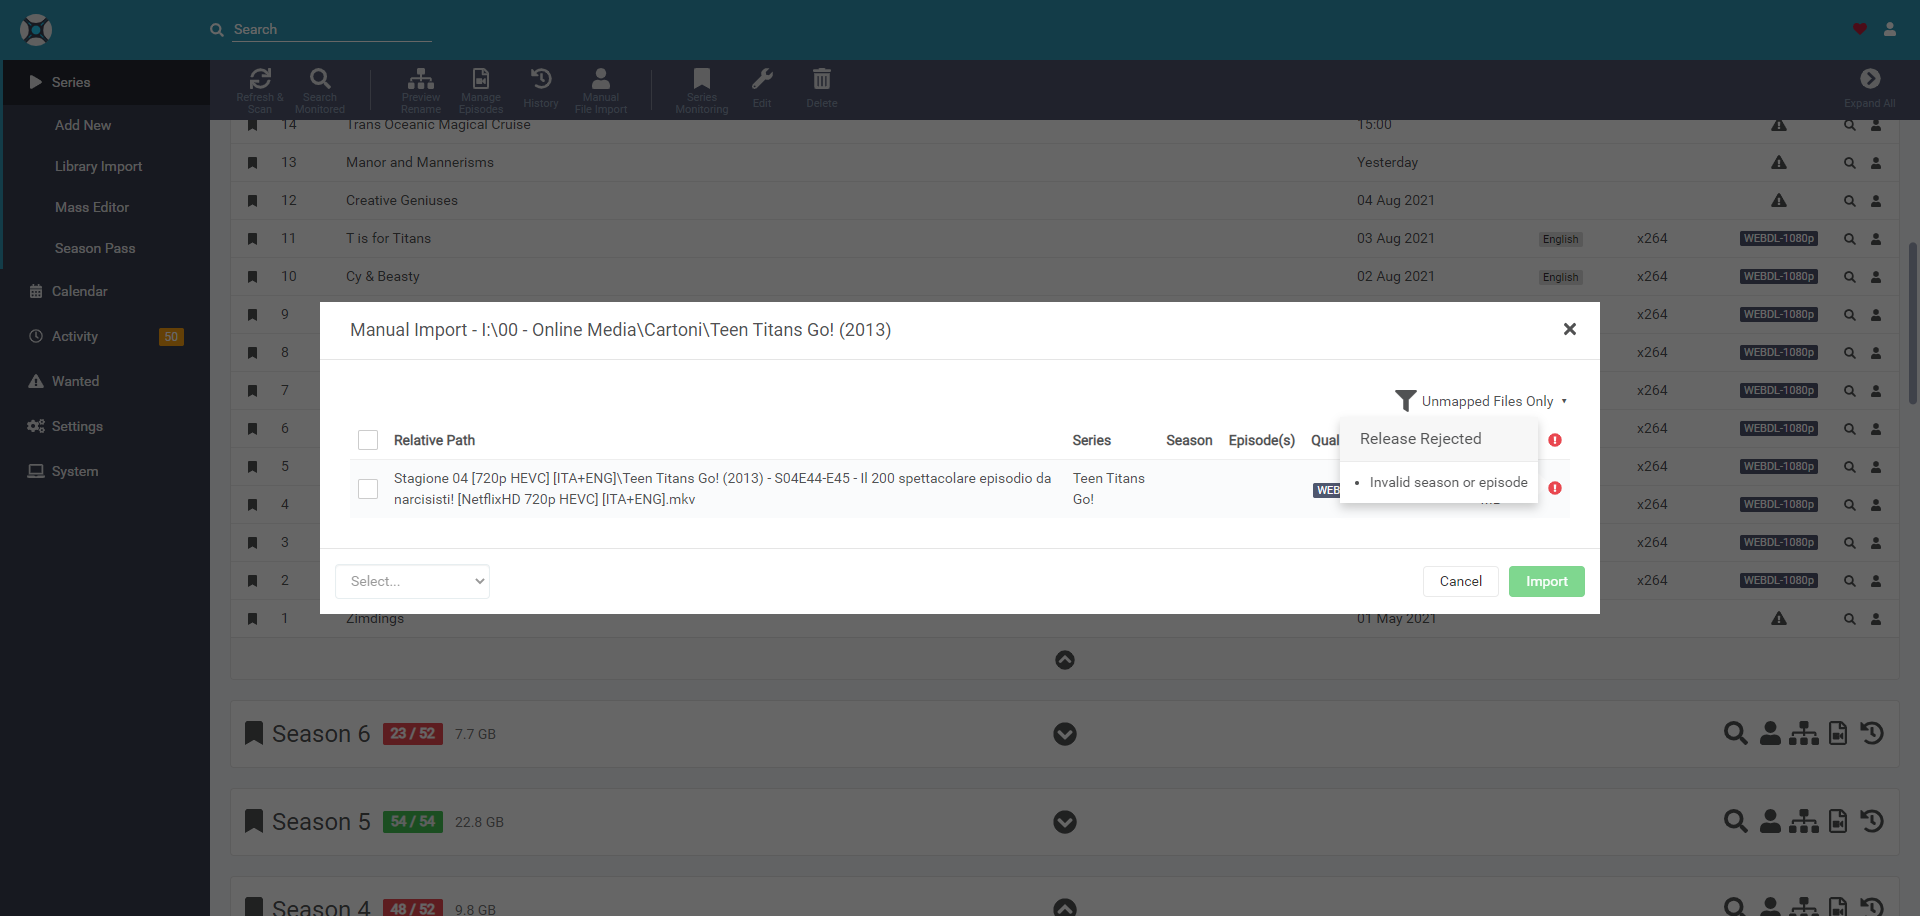Open Season Pass from the sidebar menu
1920x916 pixels.
pyautogui.click(x=95, y=247)
